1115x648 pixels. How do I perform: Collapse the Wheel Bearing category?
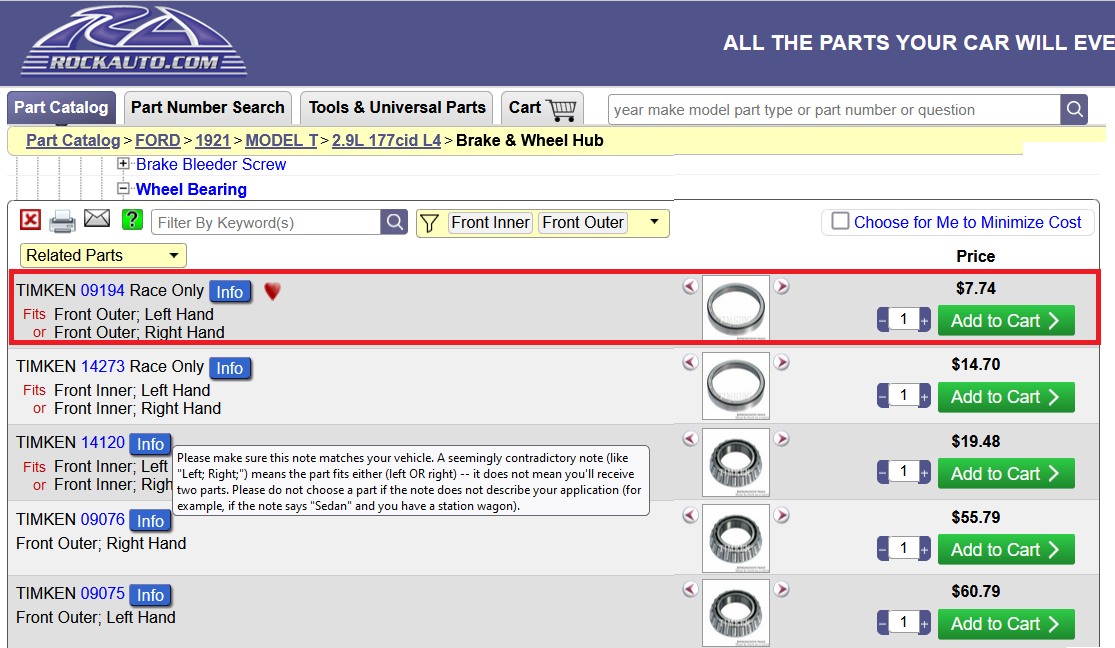123,188
